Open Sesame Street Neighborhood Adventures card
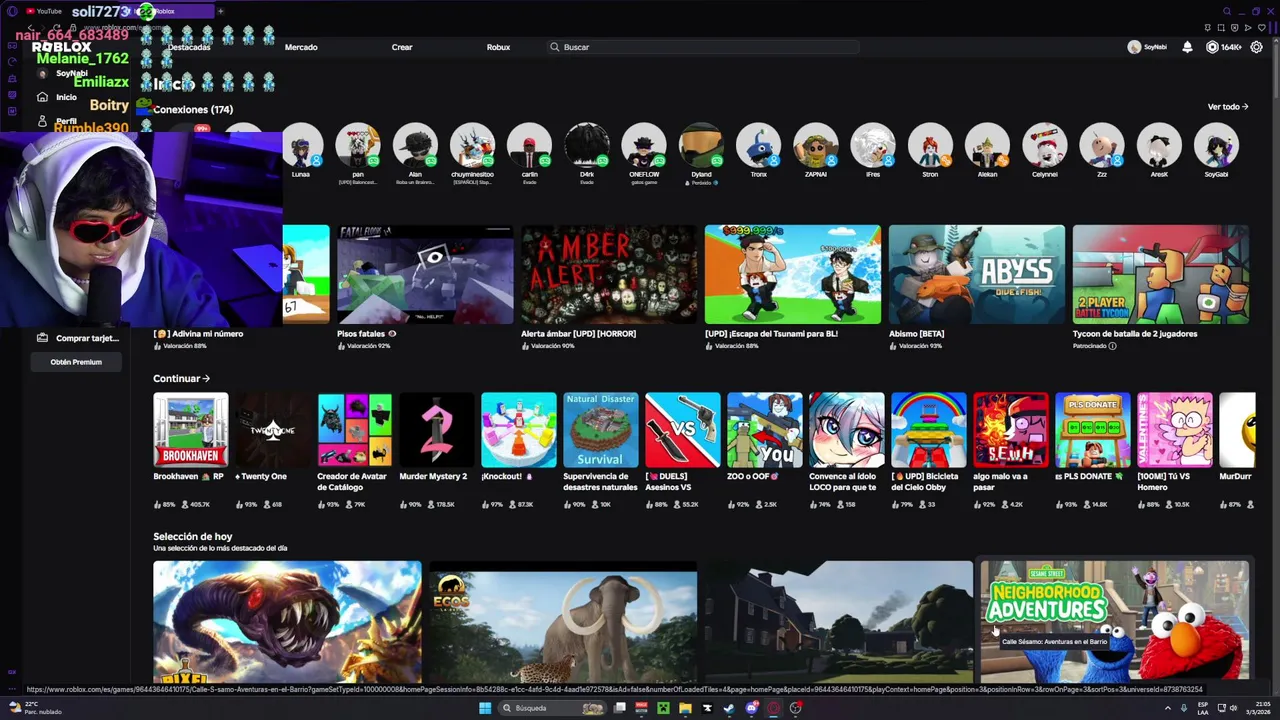Screen dimensions: 1280x720 coord(1115,620)
